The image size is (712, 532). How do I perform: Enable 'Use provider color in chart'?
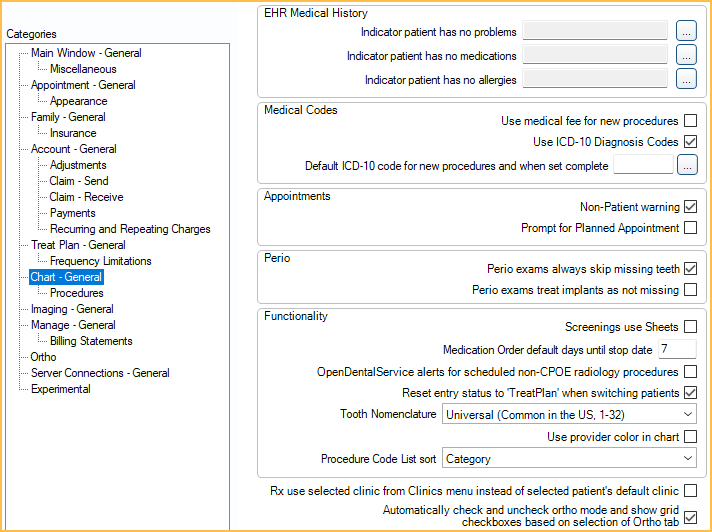(690, 437)
